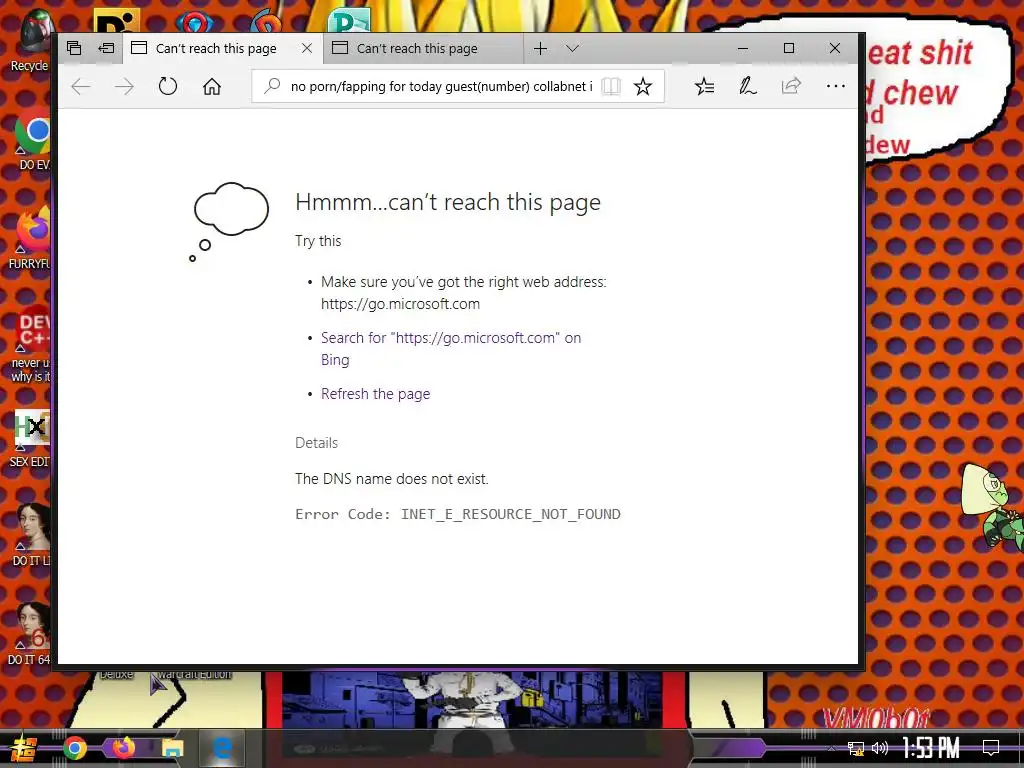Viewport: 1024px width, 768px height.
Task: Click the set these tabs aside icon
Action: [106, 48]
